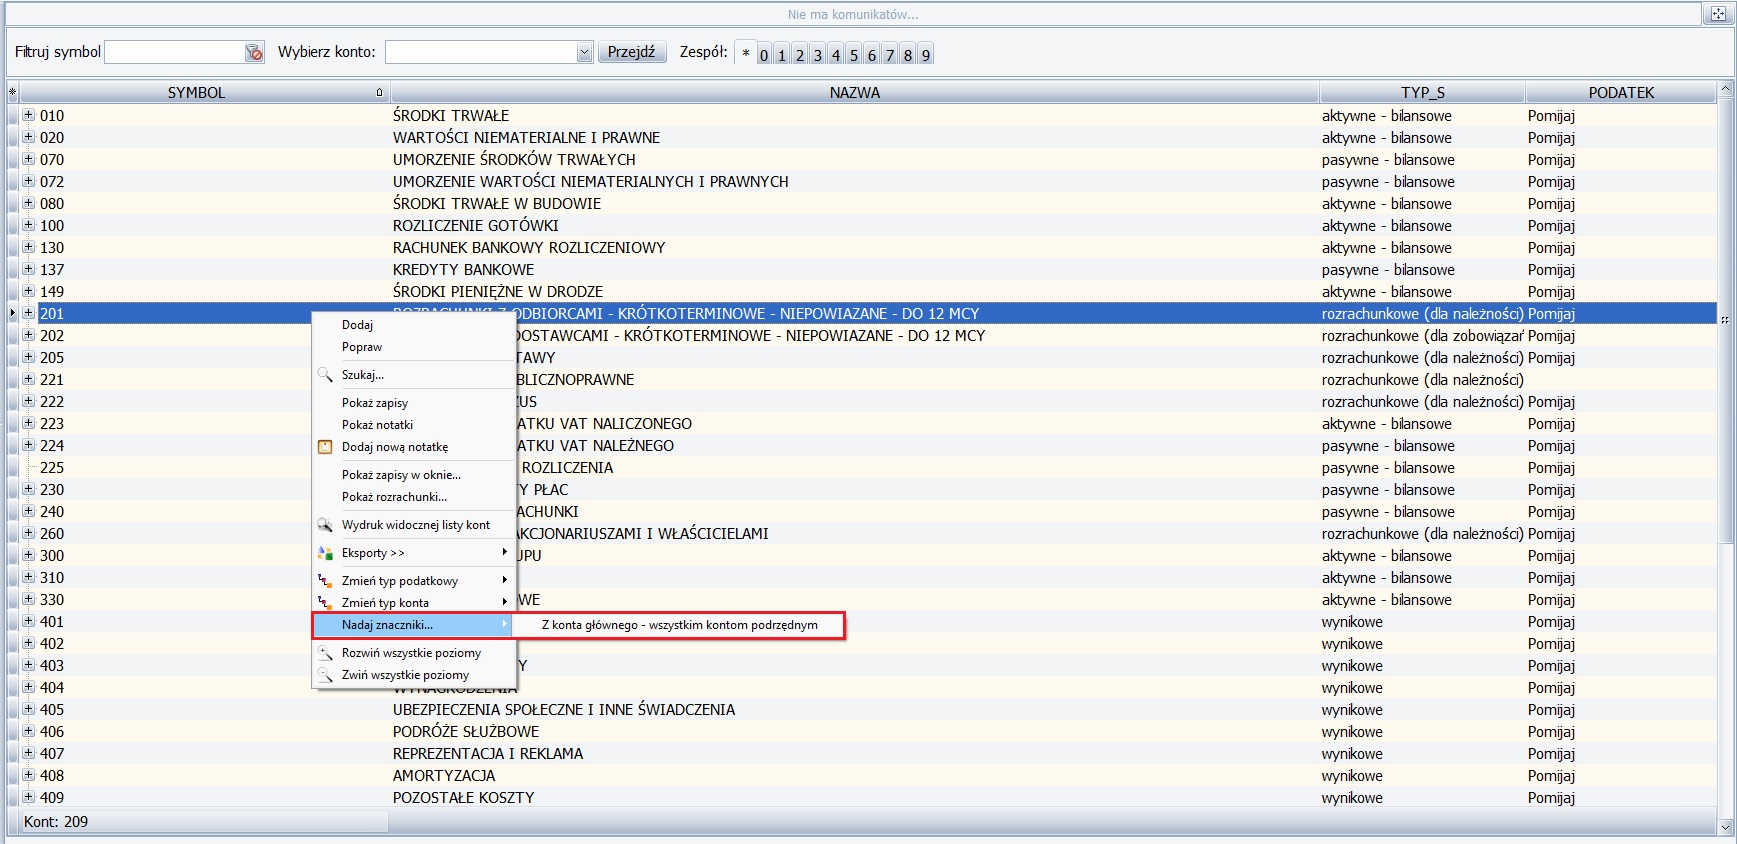Viewport: 1737px width, 844px height.
Task: Click the magnifier icon beside Szukaj...
Action: point(325,375)
